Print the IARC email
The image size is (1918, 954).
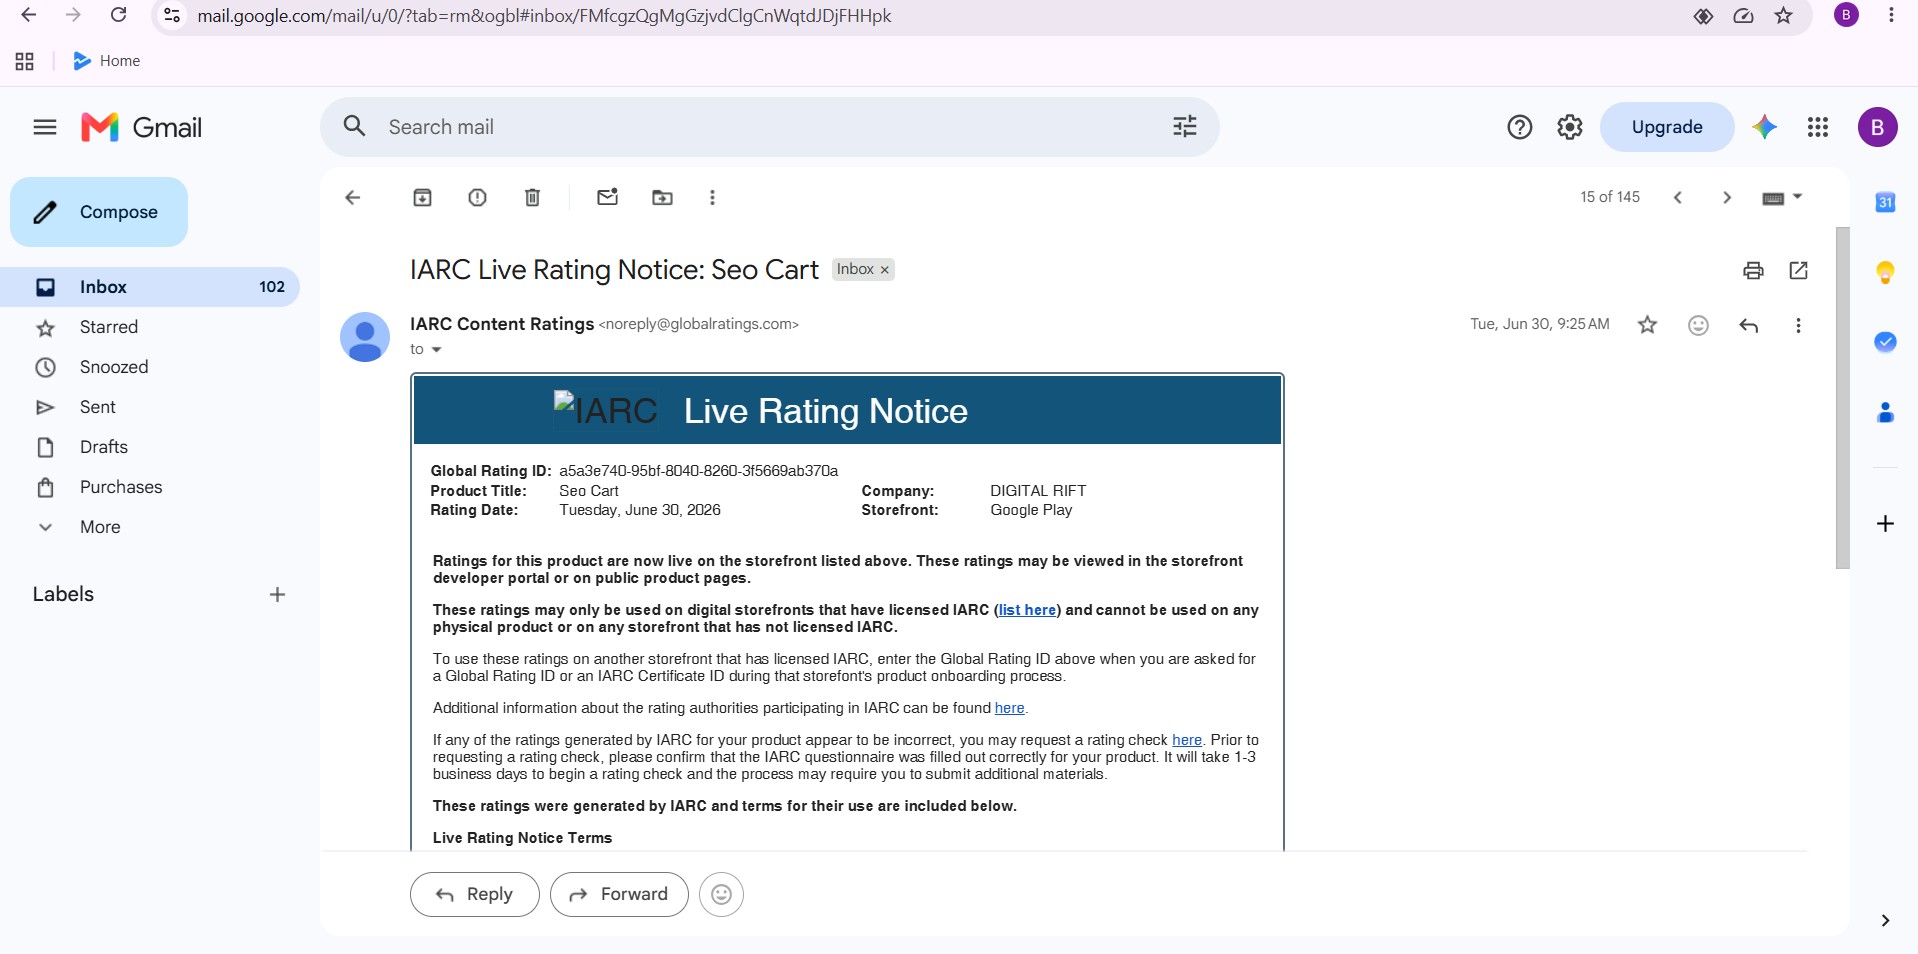[x=1753, y=270]
